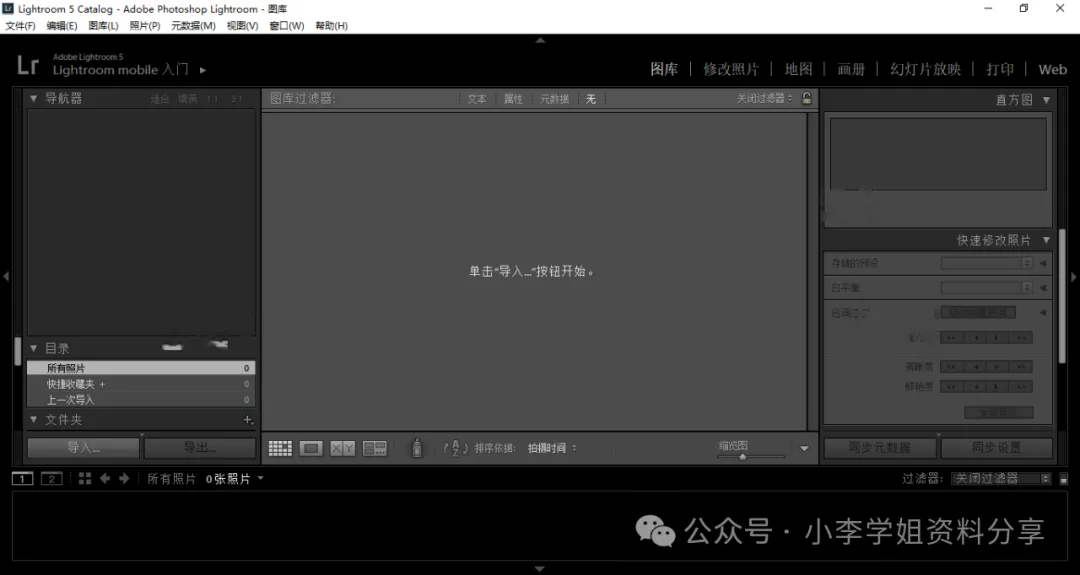Click the filmstrip grid shortcut icon
The height and width of the screenshot is (575, 1080).
pyautogui.click(x=85, y=479)
